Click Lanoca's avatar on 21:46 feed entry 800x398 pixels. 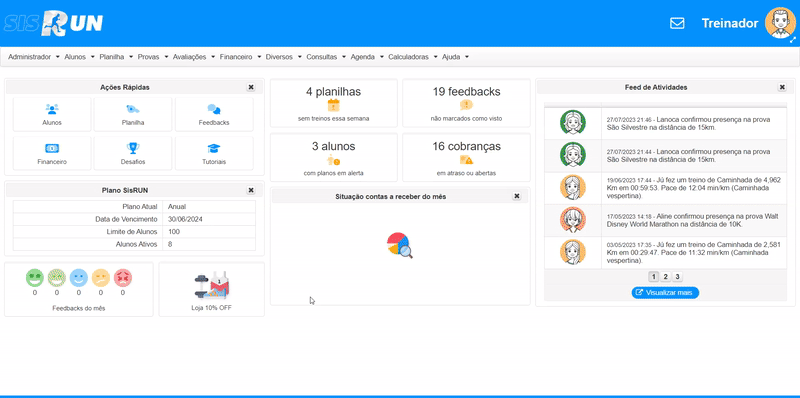572,123
